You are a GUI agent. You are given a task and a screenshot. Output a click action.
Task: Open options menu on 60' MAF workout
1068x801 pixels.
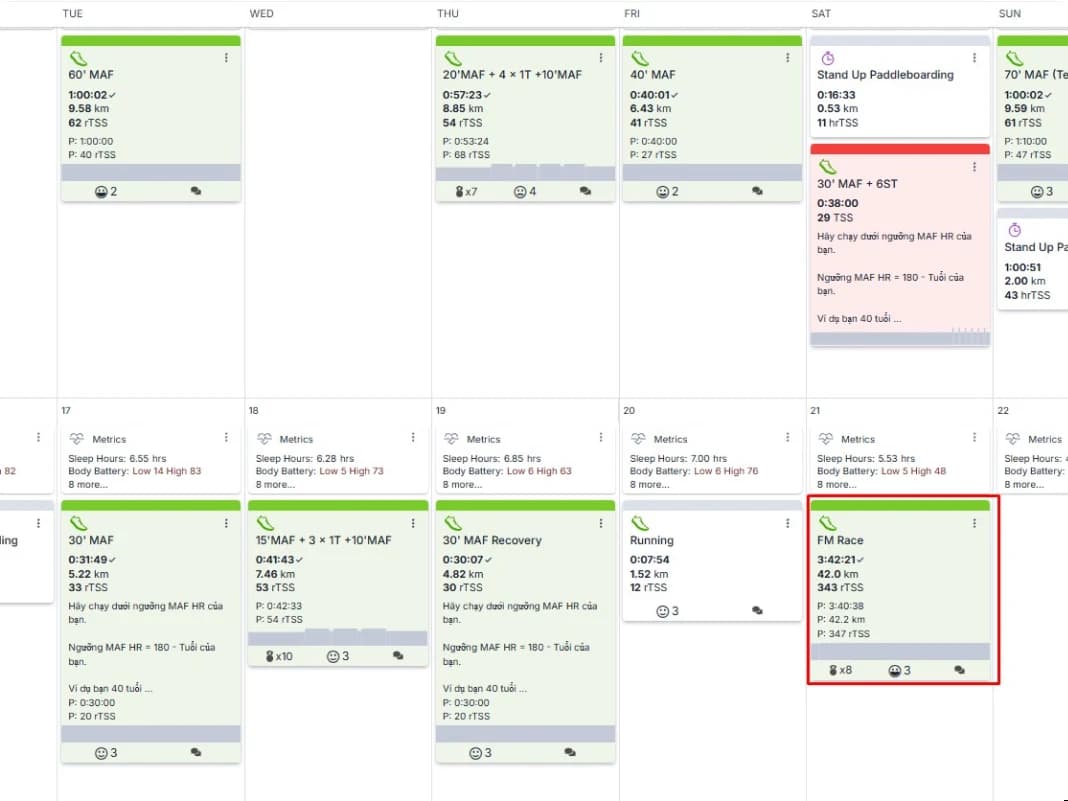(x=226, y=58)
